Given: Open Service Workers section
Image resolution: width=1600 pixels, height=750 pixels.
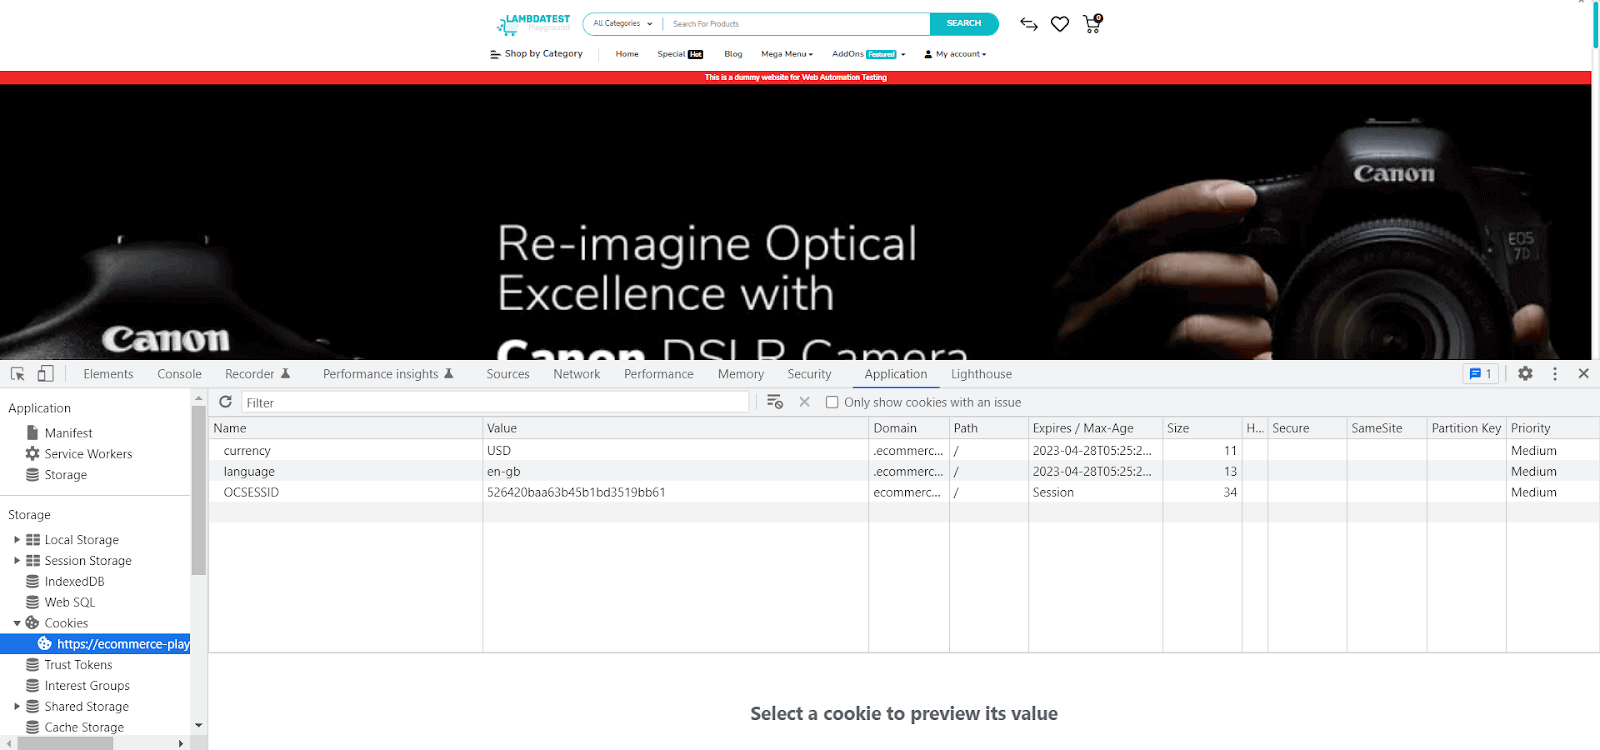Looking at the screenshot, I should pyautogui.click(x=88, y=454).
